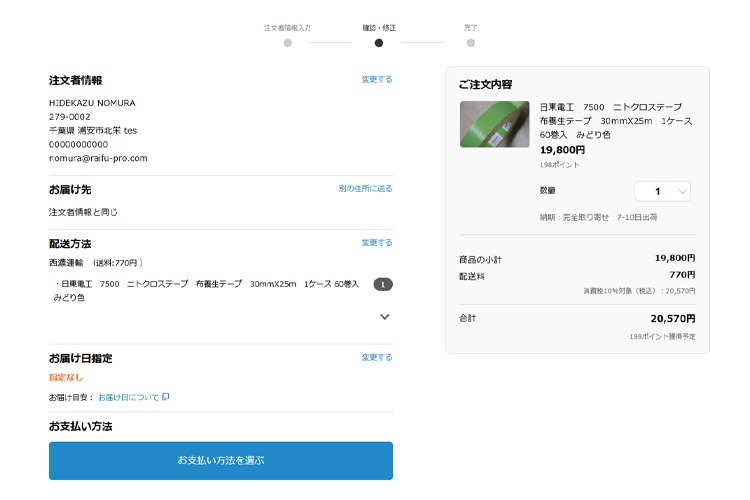Click the name HIDEKAZU NOMURA
This screenshot has width=750, height=500.
[x=92, y=103]
